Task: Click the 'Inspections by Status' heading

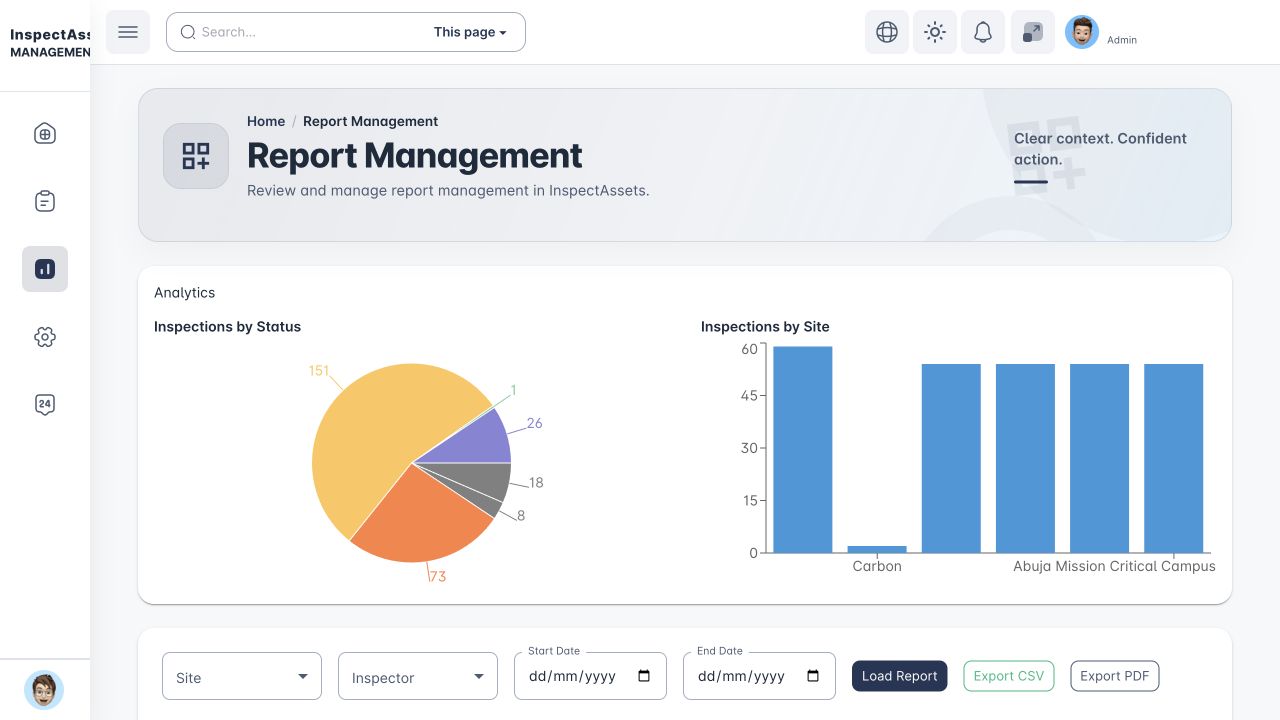Action: 227,327
